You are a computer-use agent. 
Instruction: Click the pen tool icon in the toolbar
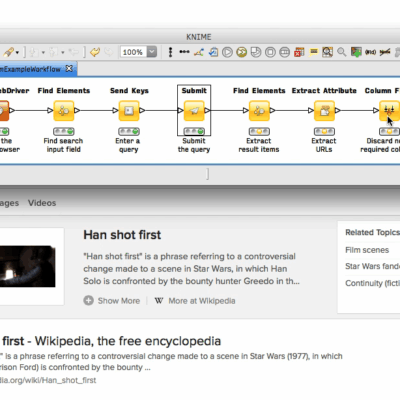[9, 52]
